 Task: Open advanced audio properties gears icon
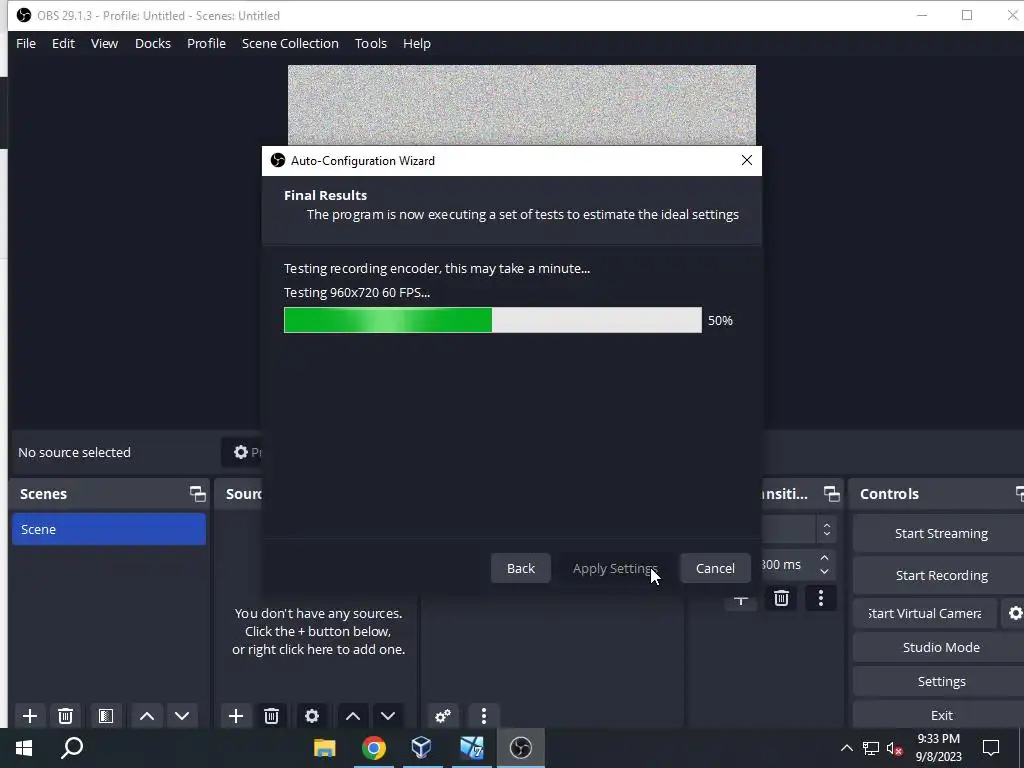pos(443,716)
